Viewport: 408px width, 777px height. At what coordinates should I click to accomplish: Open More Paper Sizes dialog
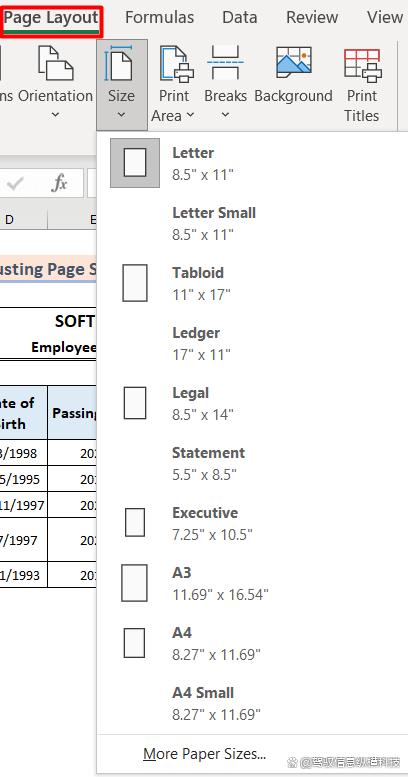click(x=204, y=754)
